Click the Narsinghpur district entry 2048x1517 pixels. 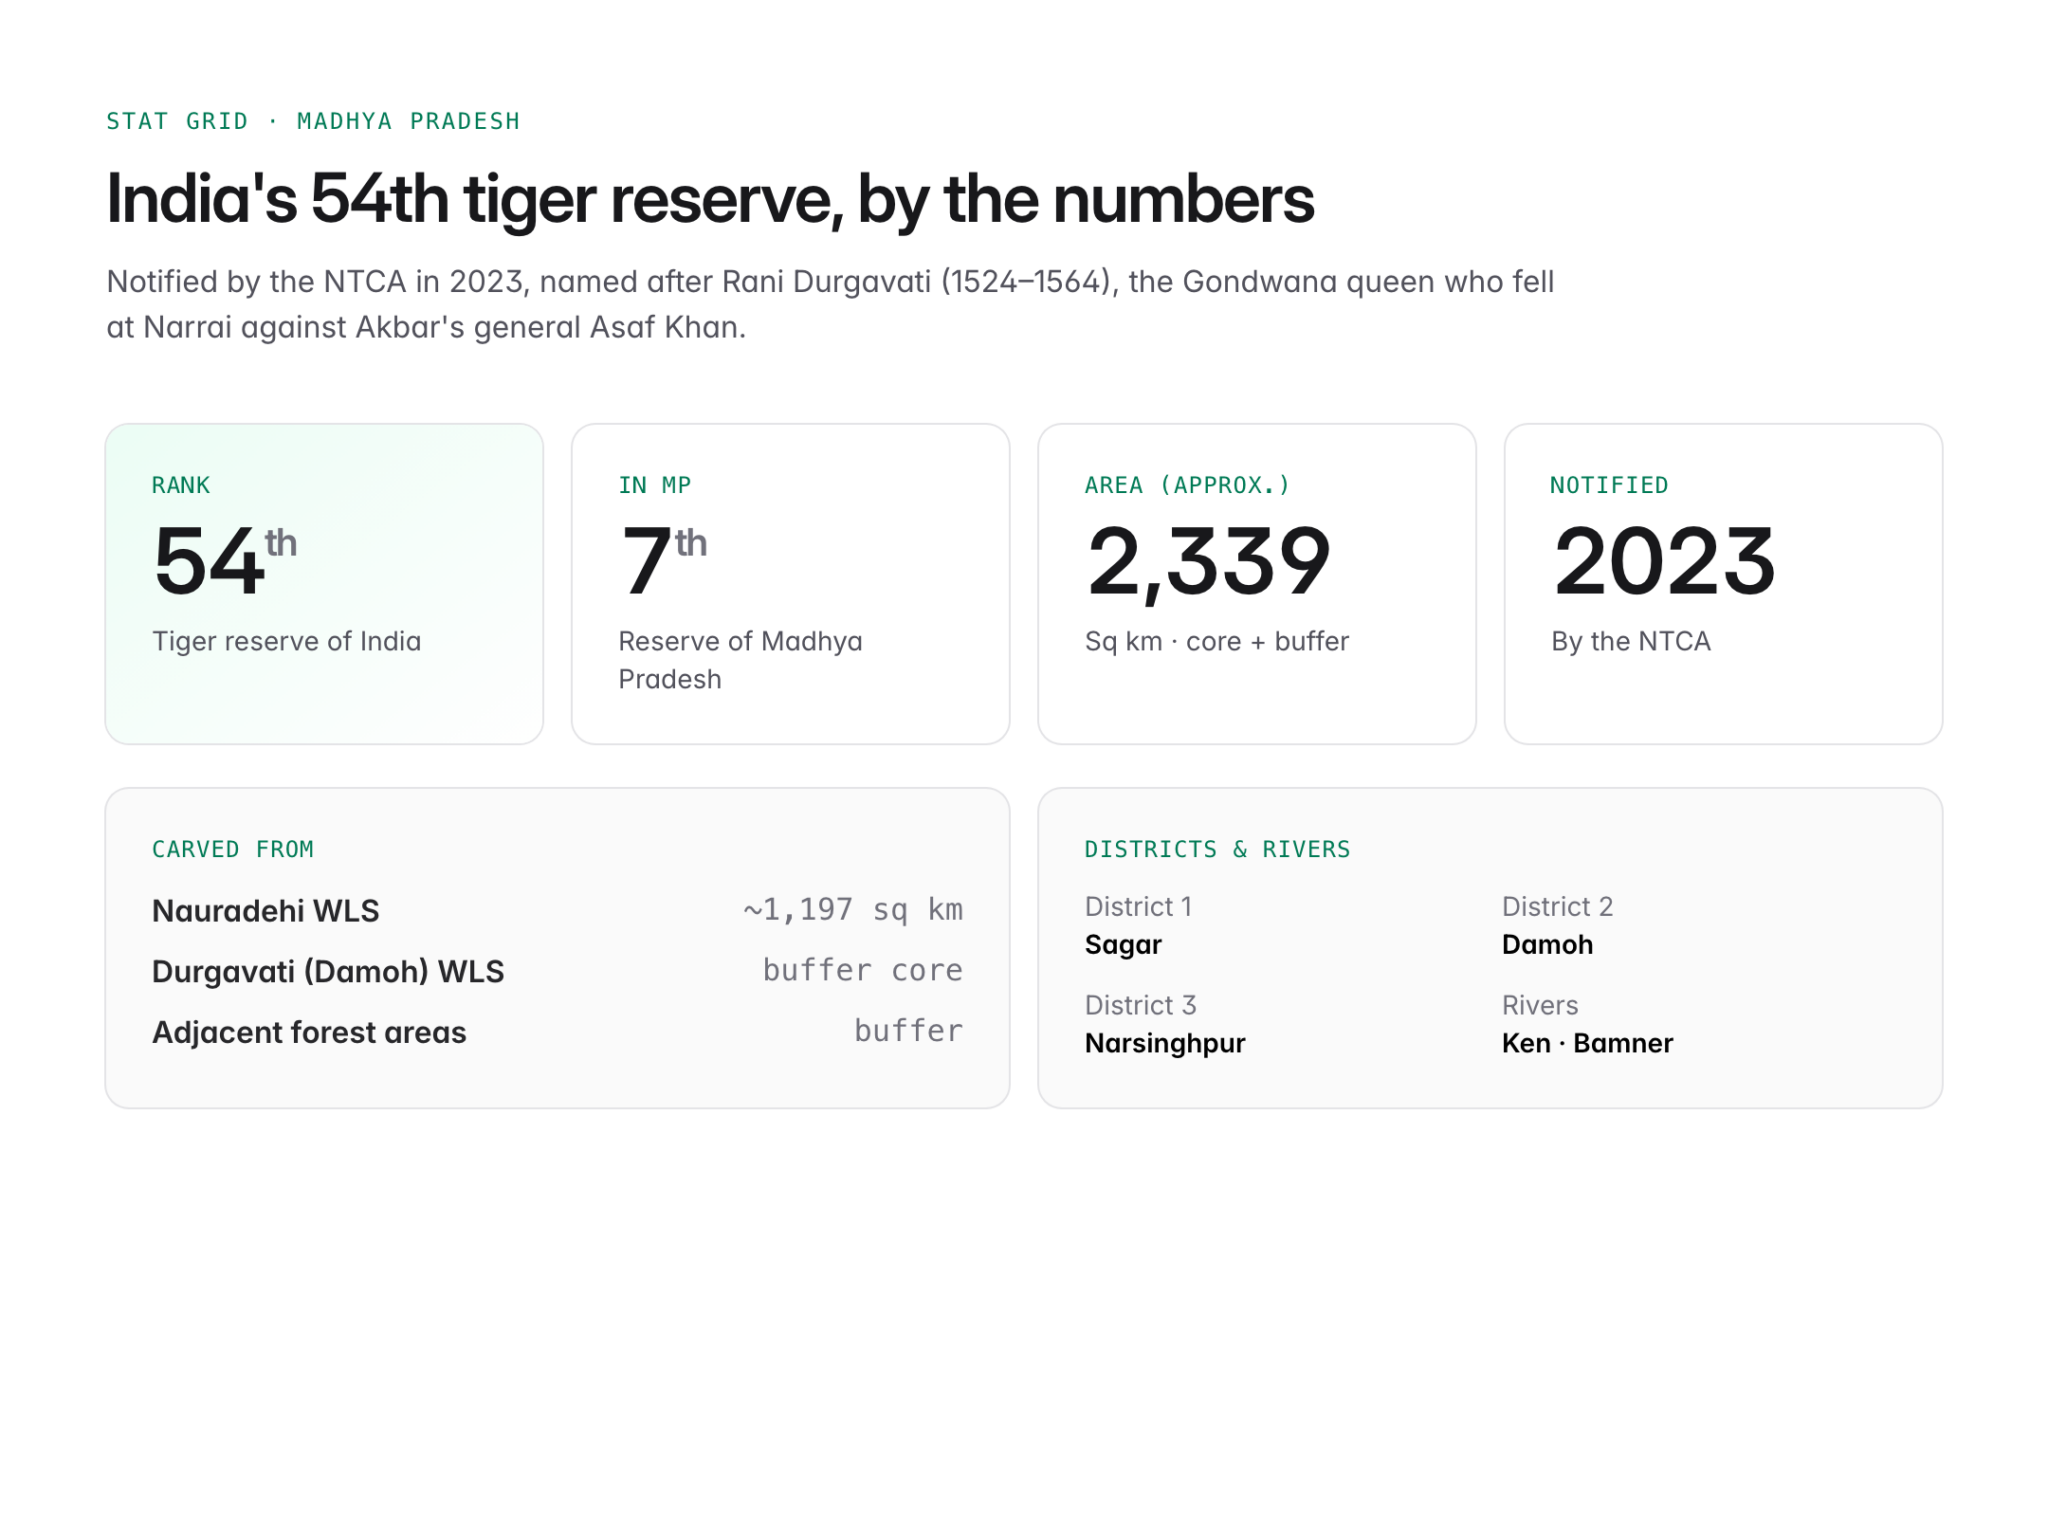1165,1024
